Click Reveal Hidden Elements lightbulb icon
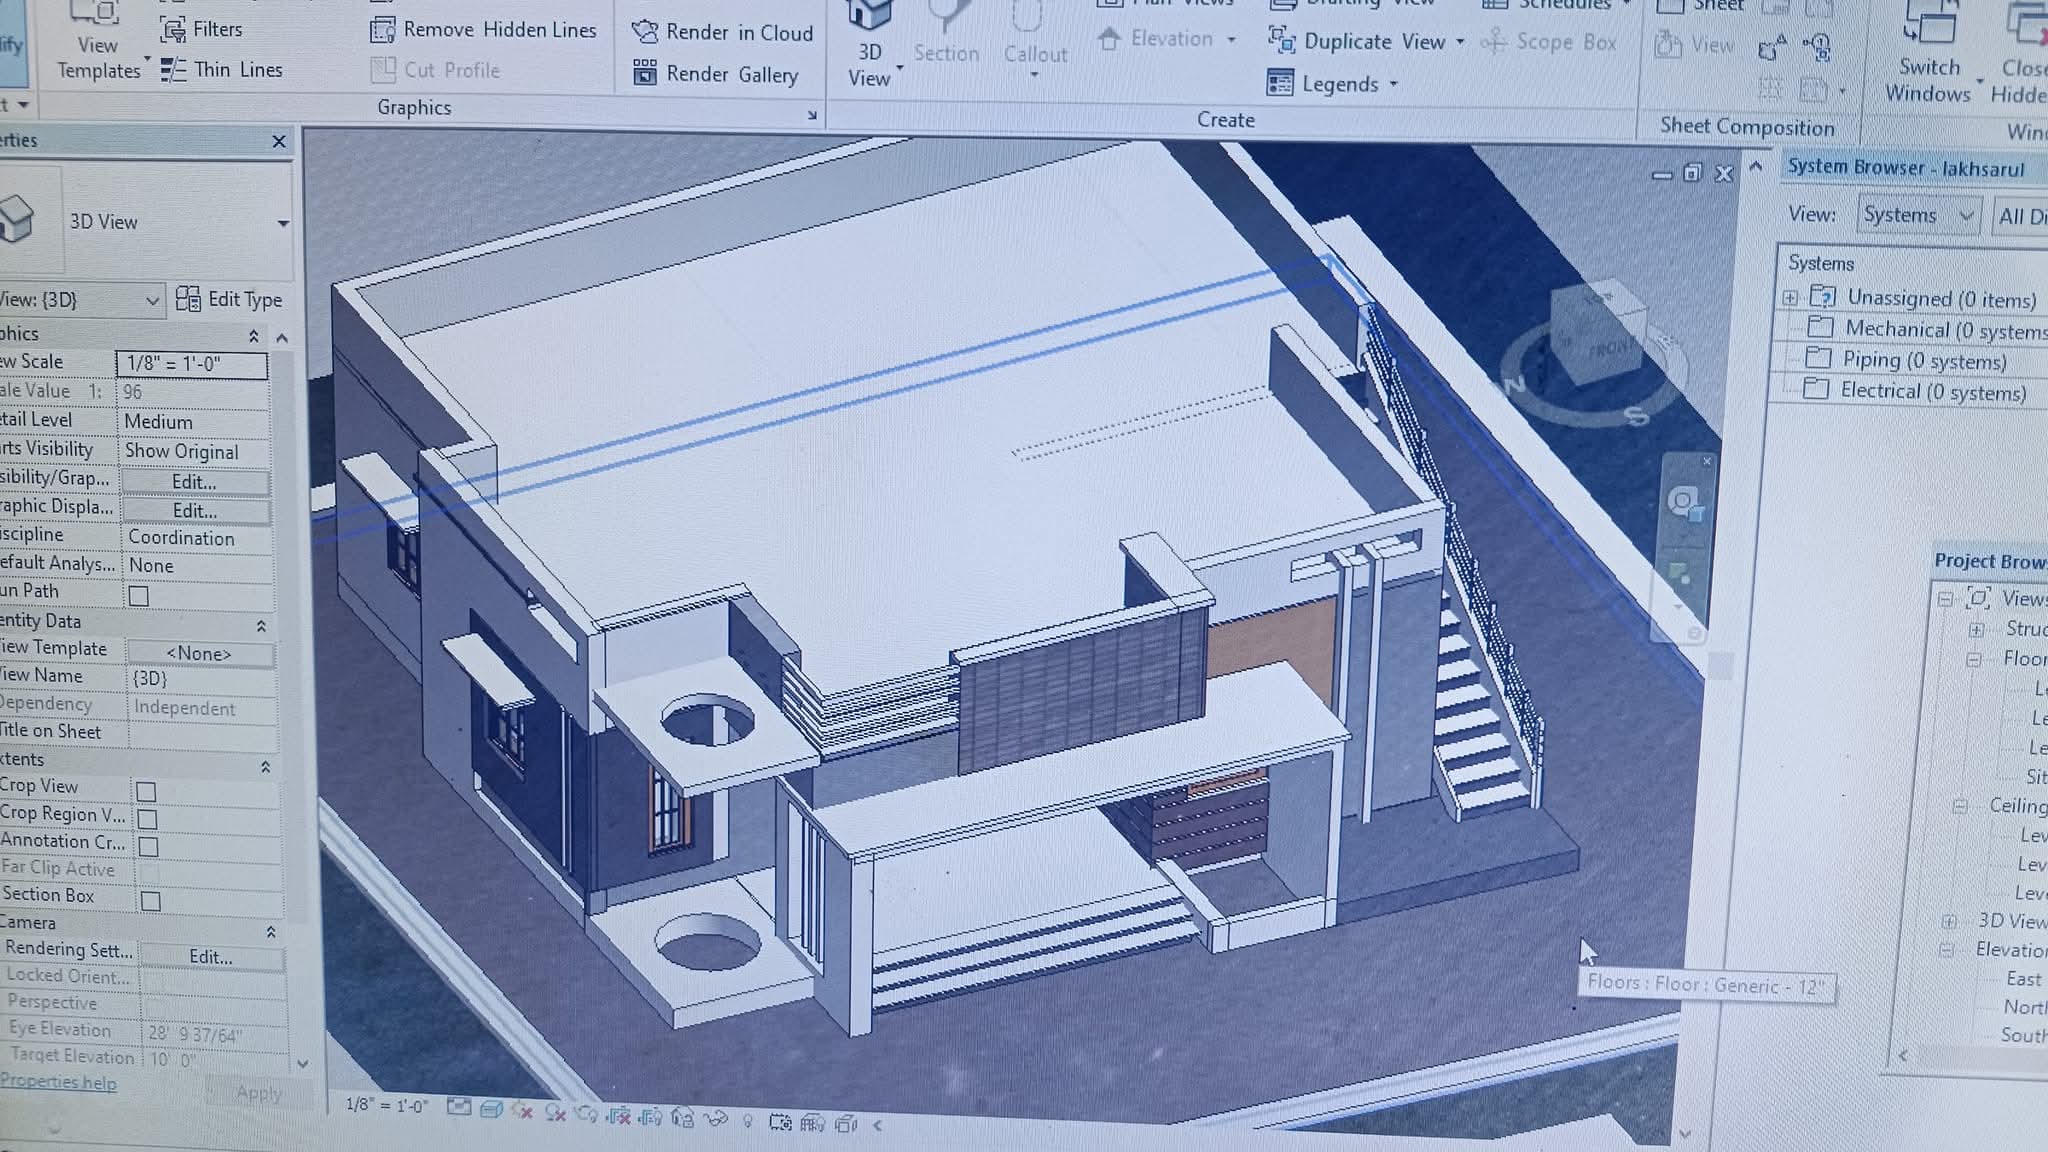 [747, 1121]
